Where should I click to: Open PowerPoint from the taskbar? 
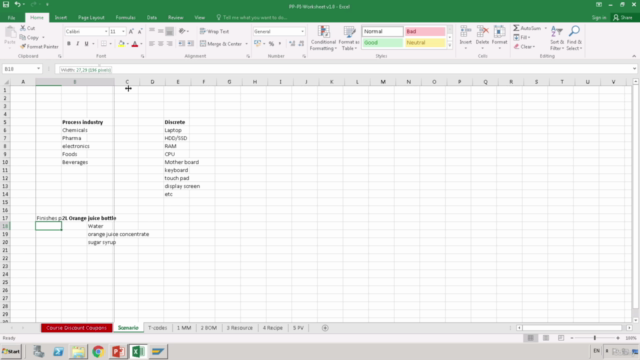tap(118, 351)
